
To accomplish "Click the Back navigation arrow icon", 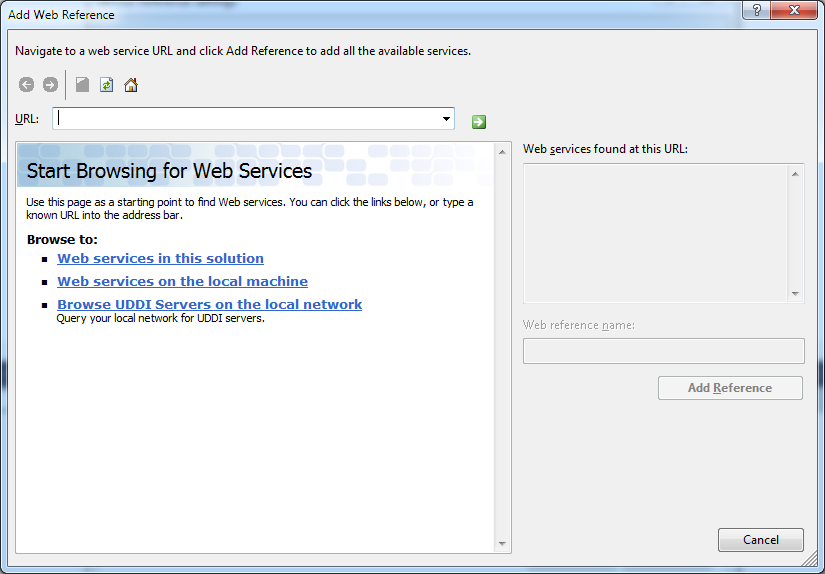I will [27, 85].
